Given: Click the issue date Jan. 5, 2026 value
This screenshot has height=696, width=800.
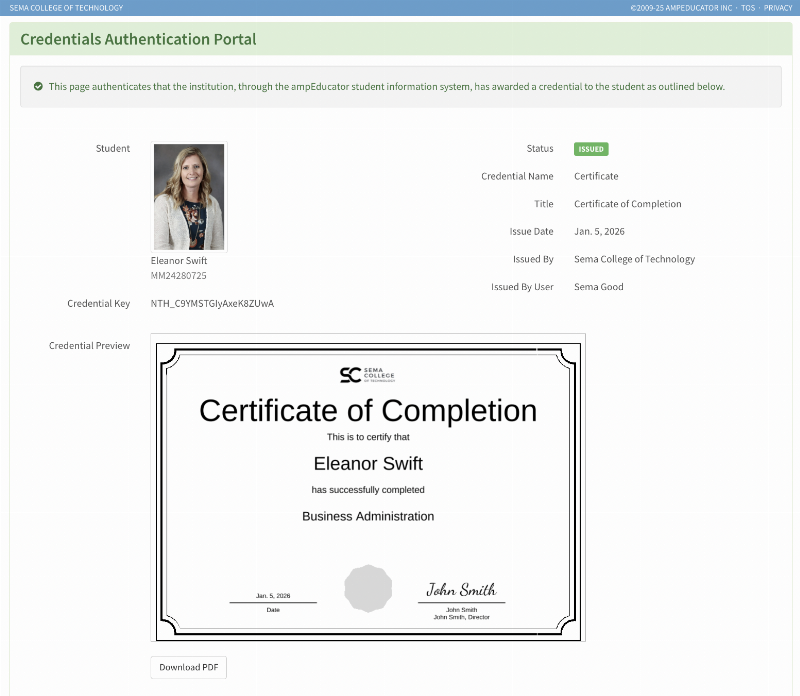Looking at the screenshot, I should [599, 231].
